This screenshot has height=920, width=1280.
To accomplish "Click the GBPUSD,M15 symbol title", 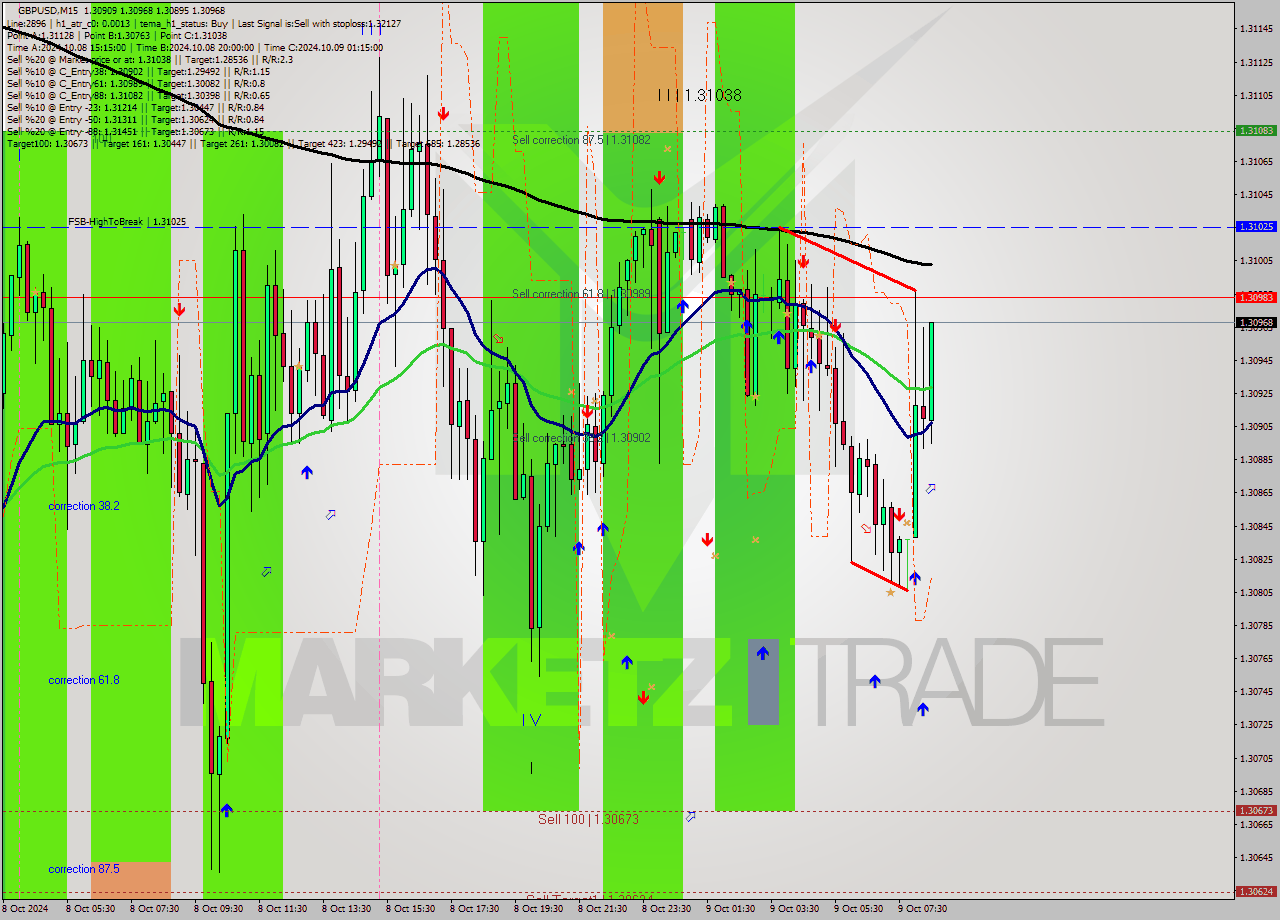I will pyautogui.click(x=48, y=10).
